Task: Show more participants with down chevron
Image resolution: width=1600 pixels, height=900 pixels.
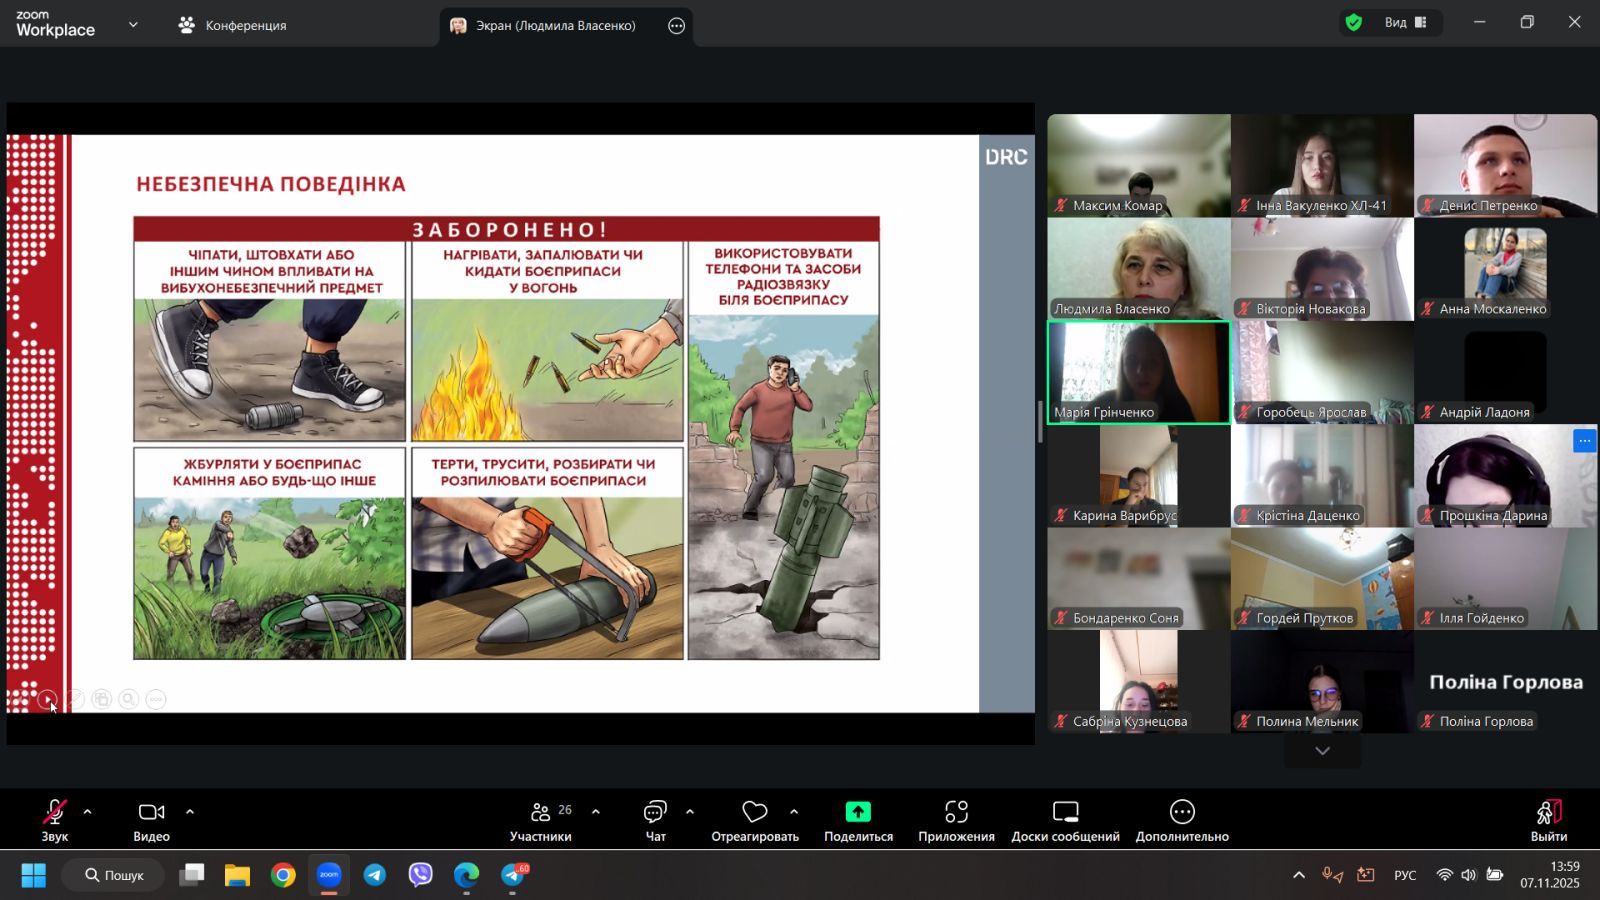Action: click(x=1322, y=751)
